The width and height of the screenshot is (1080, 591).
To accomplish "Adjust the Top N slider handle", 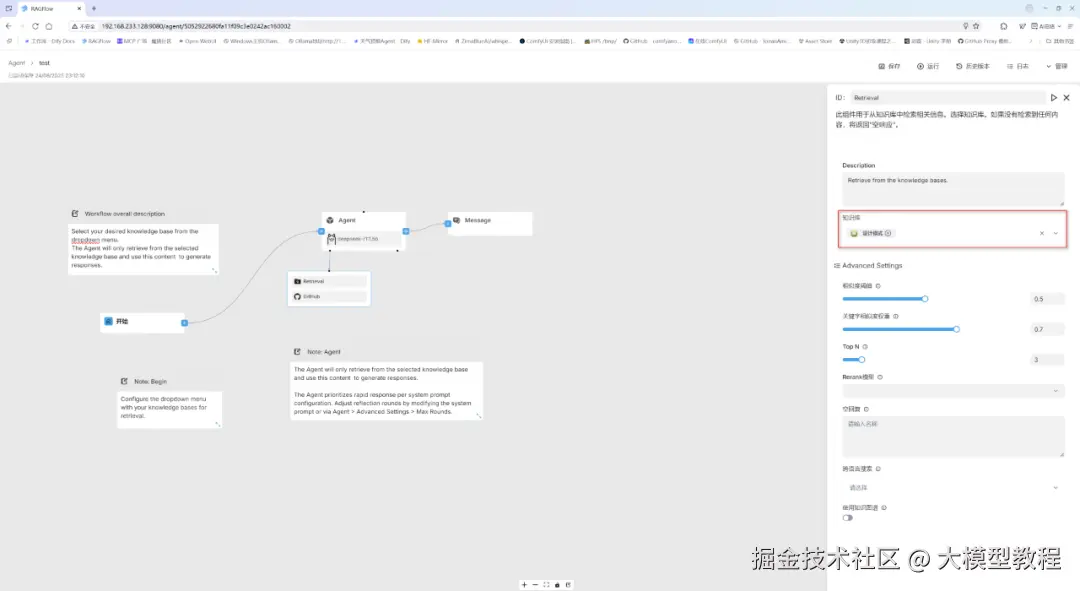I will (862, 360).
